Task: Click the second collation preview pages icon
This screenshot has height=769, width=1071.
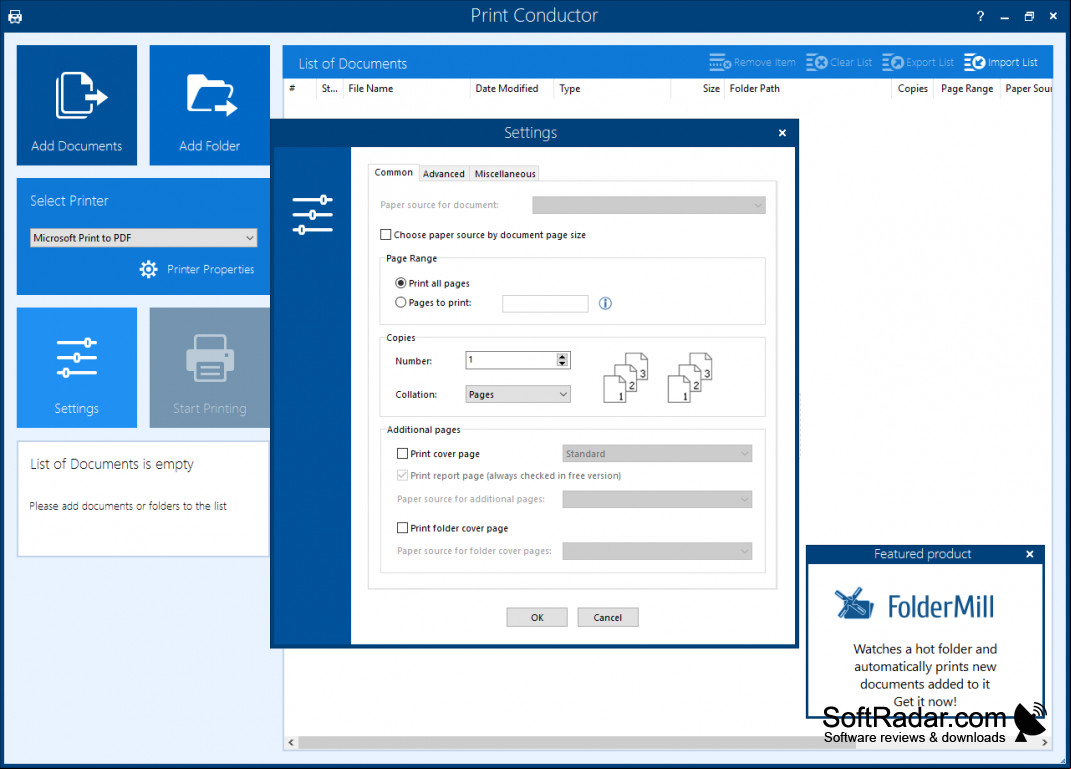Action: pos(689,377)
